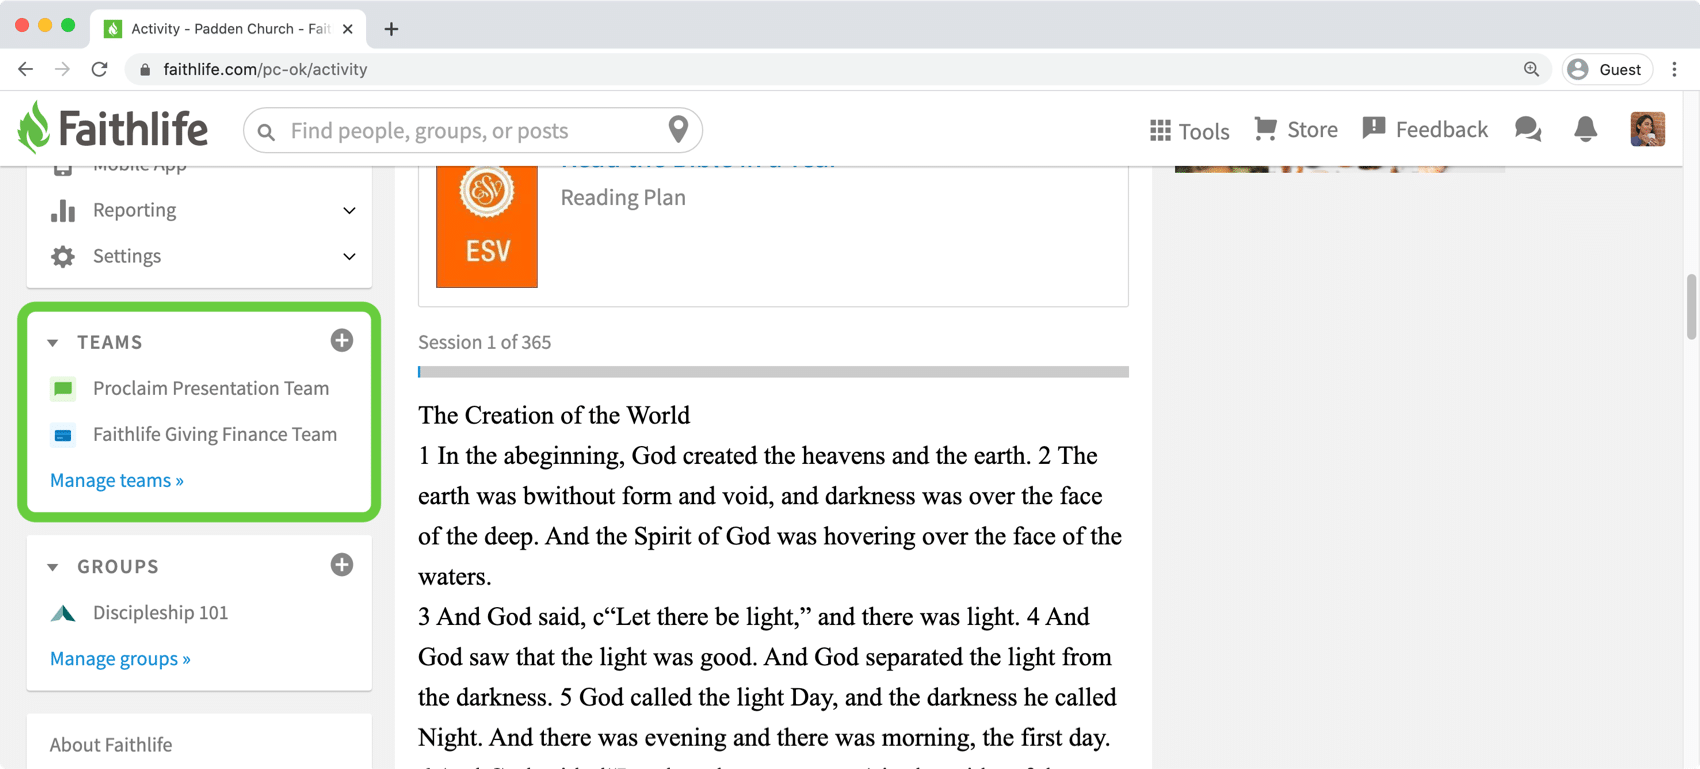This screenshot has width=1700, height=769.
Task: Open the browser zoom control
Action: coord(1531,69)
